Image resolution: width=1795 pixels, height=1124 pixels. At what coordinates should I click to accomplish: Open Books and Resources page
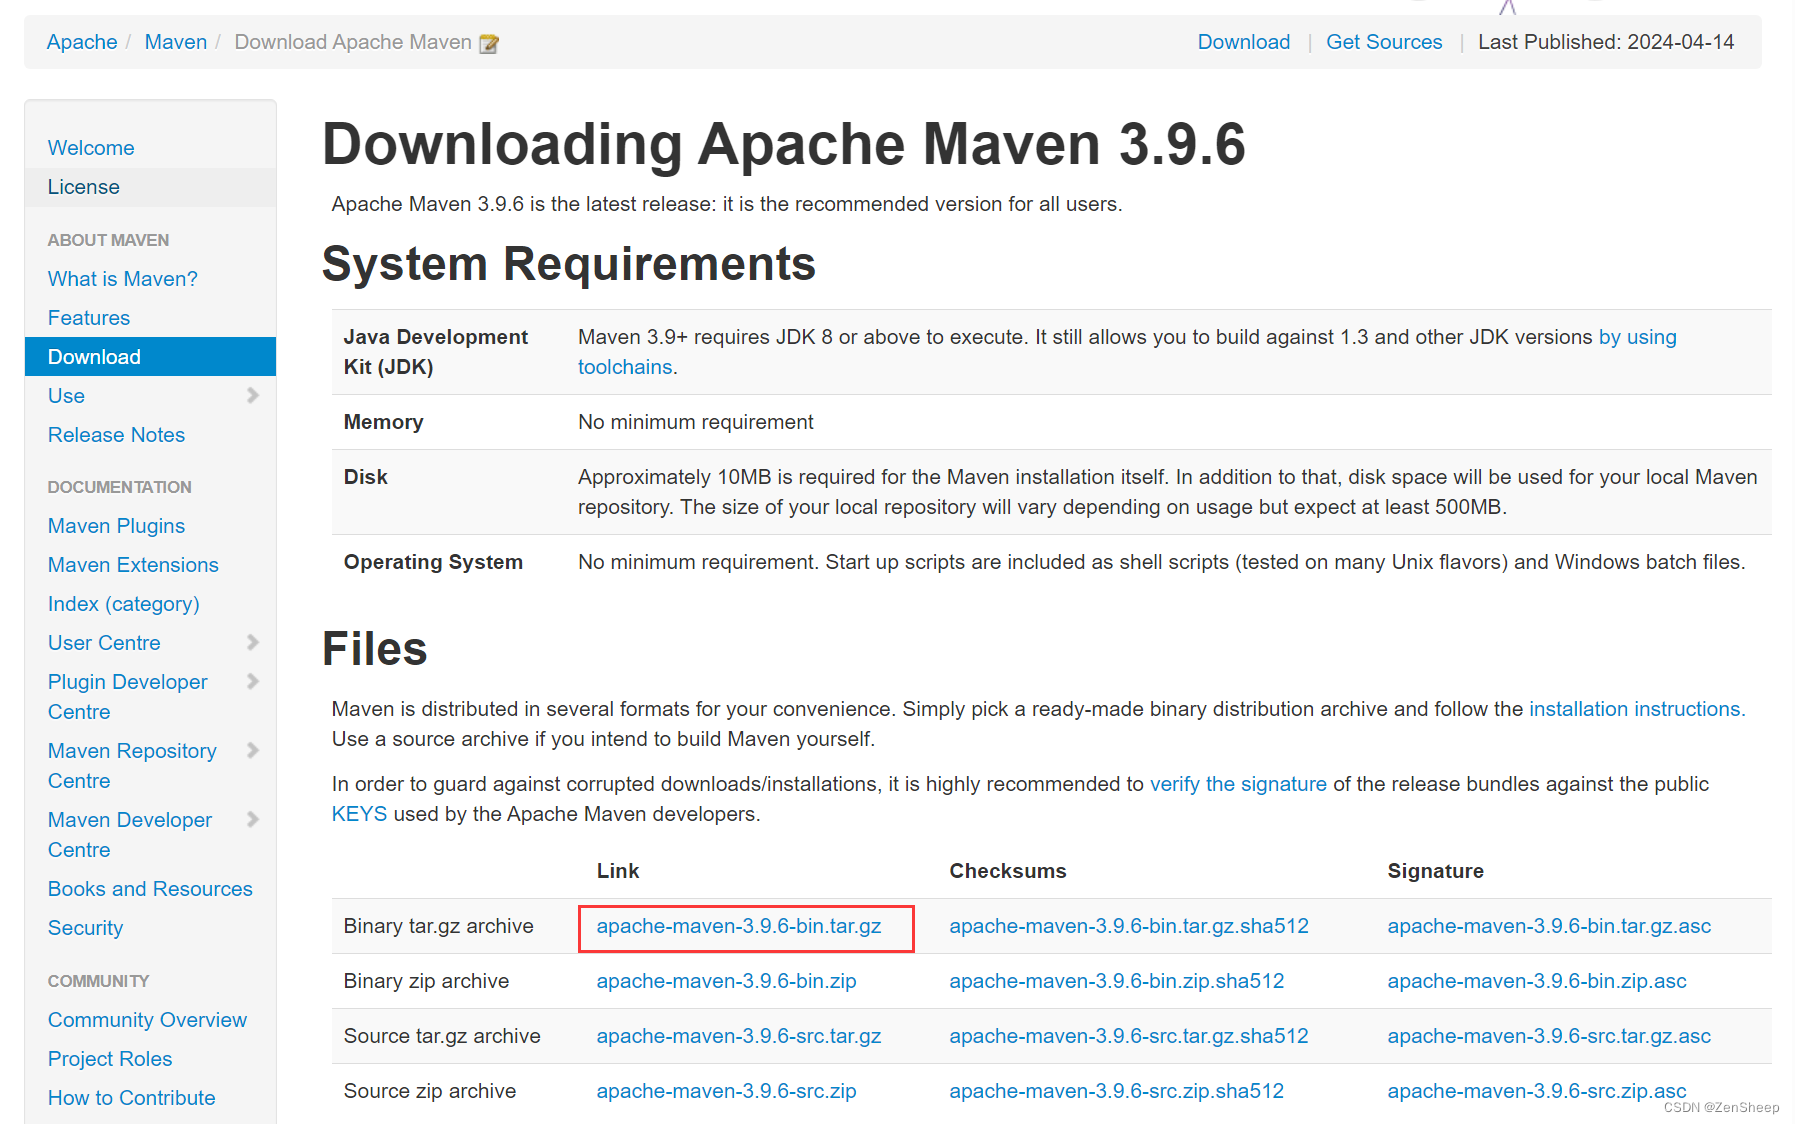pos(150,889)
